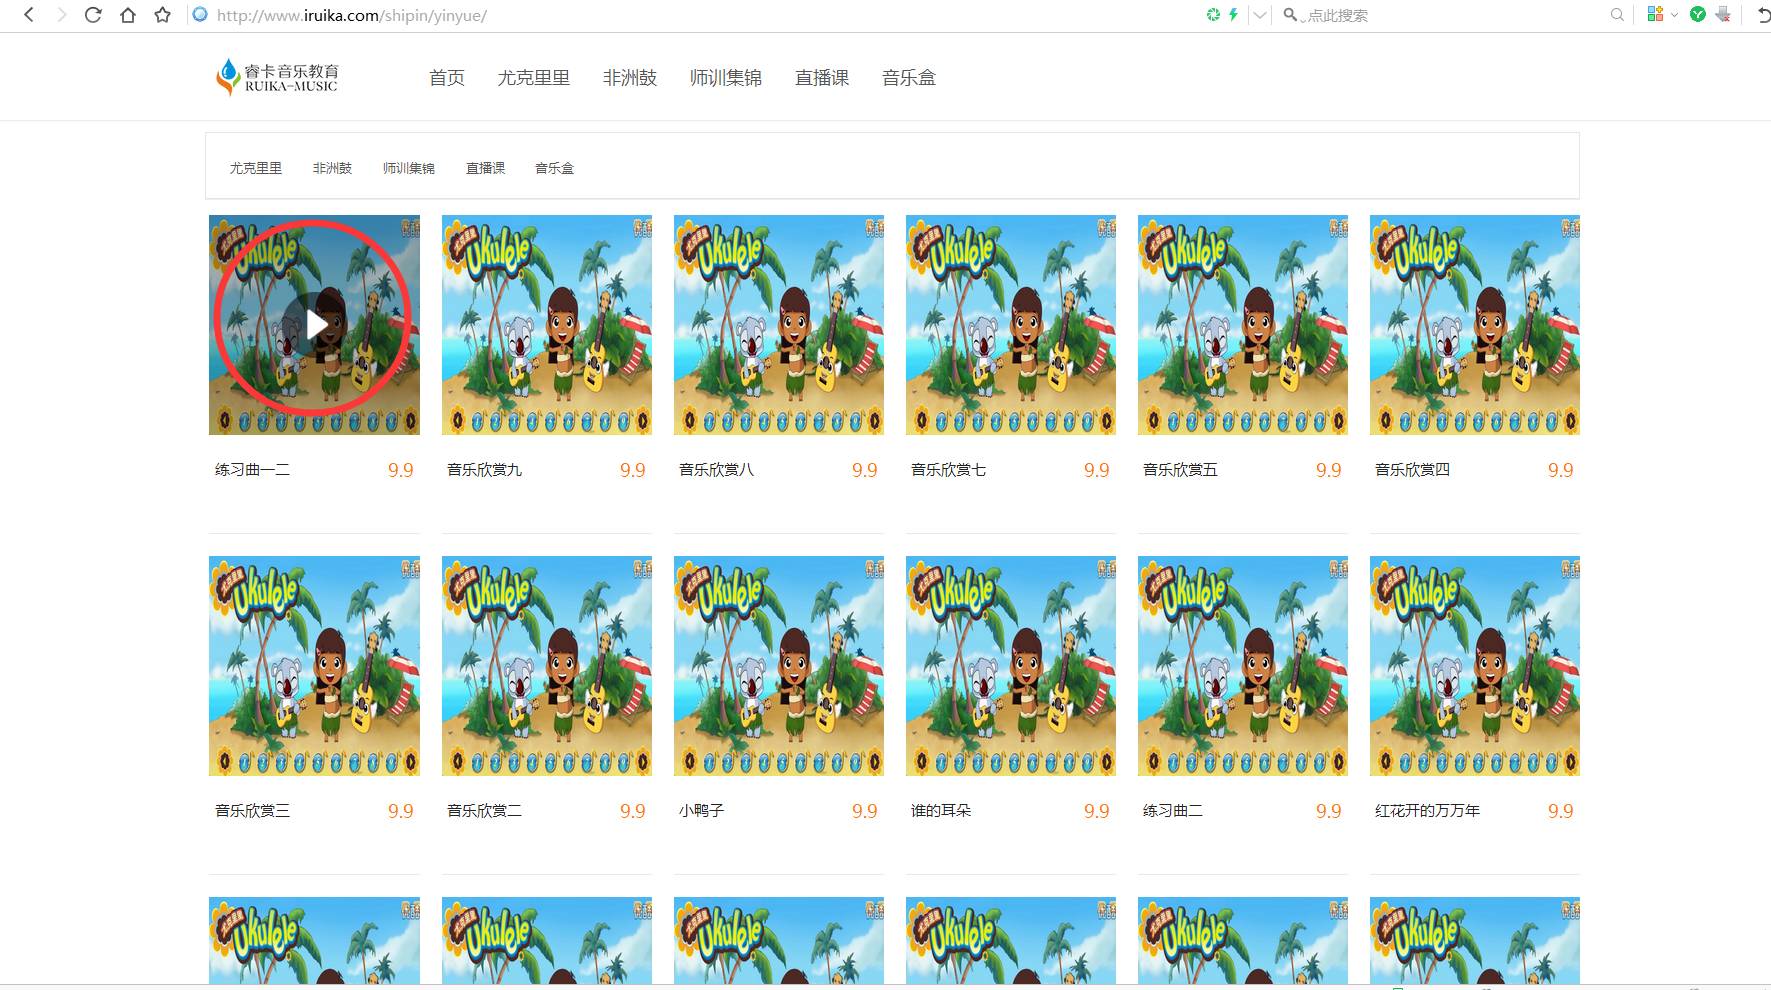
Task: Open the 音乐欣赏九 video thumbnail
Action: (547, 325)
